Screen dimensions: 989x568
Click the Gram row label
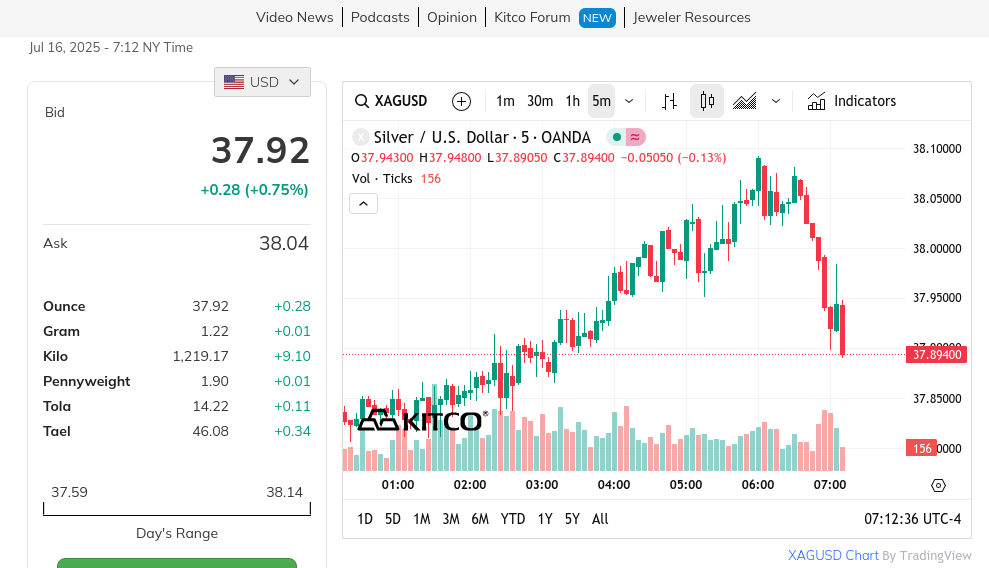point(61,331)
